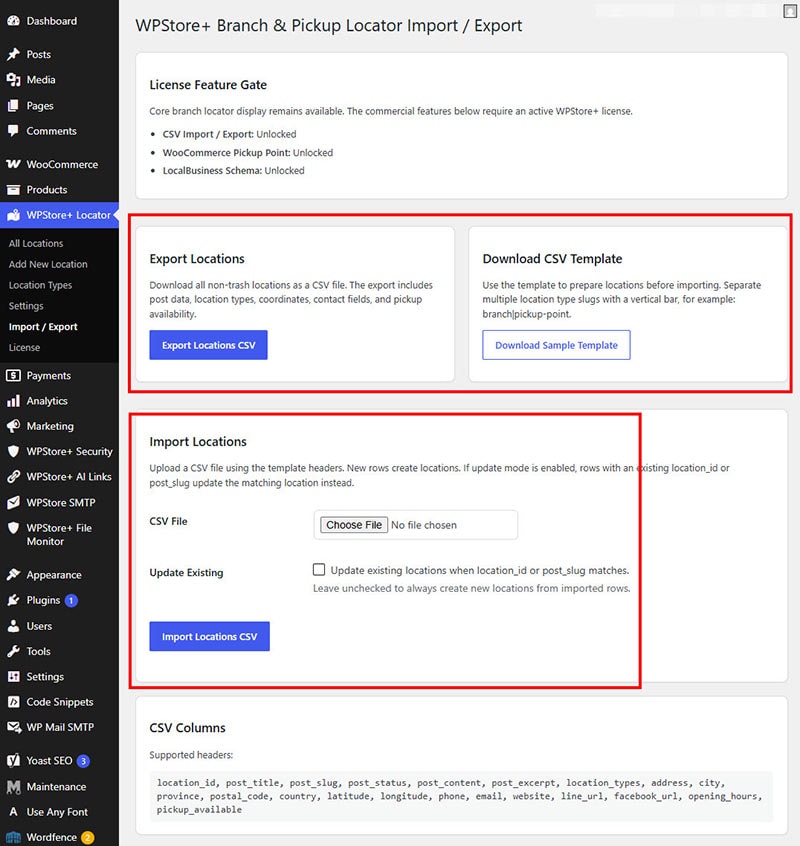Viewport: 800px width, 846px height.
Task: Click the Products archive box icon
Action: pyautogui.click(x=13, y=190)
